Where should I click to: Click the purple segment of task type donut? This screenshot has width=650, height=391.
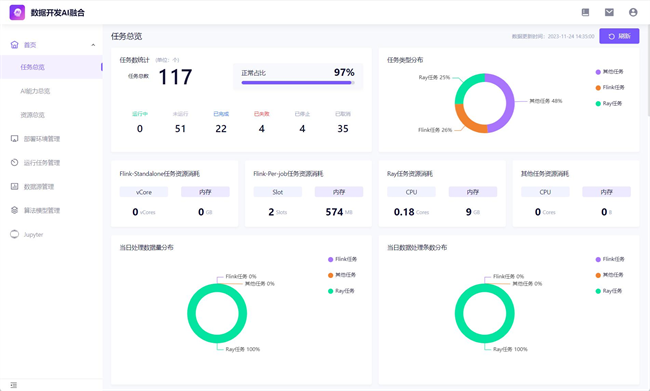507,102
